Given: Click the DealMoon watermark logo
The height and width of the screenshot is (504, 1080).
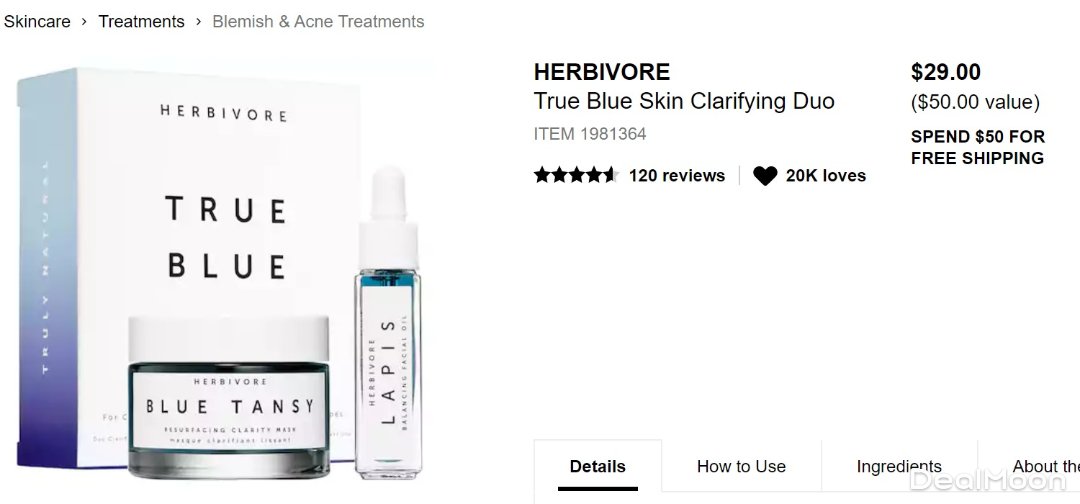Looking at the screenshot, I should [988, 480].
